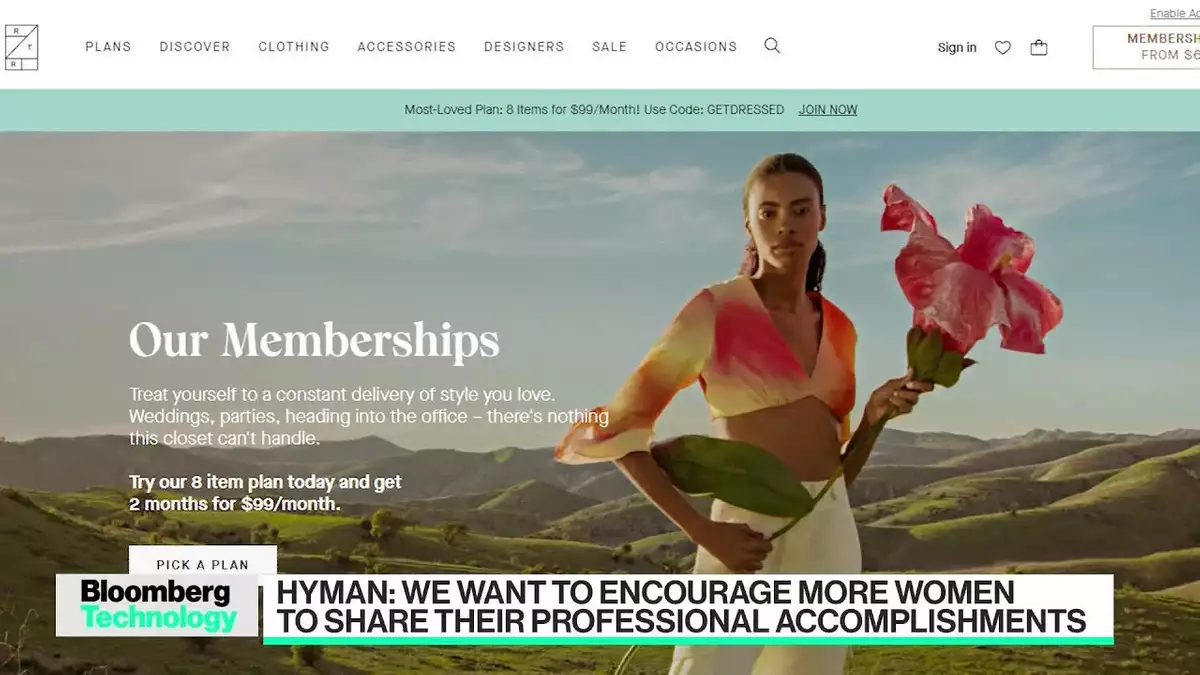
Task: Click the JOIN NOW promo link
Action: 827,110
